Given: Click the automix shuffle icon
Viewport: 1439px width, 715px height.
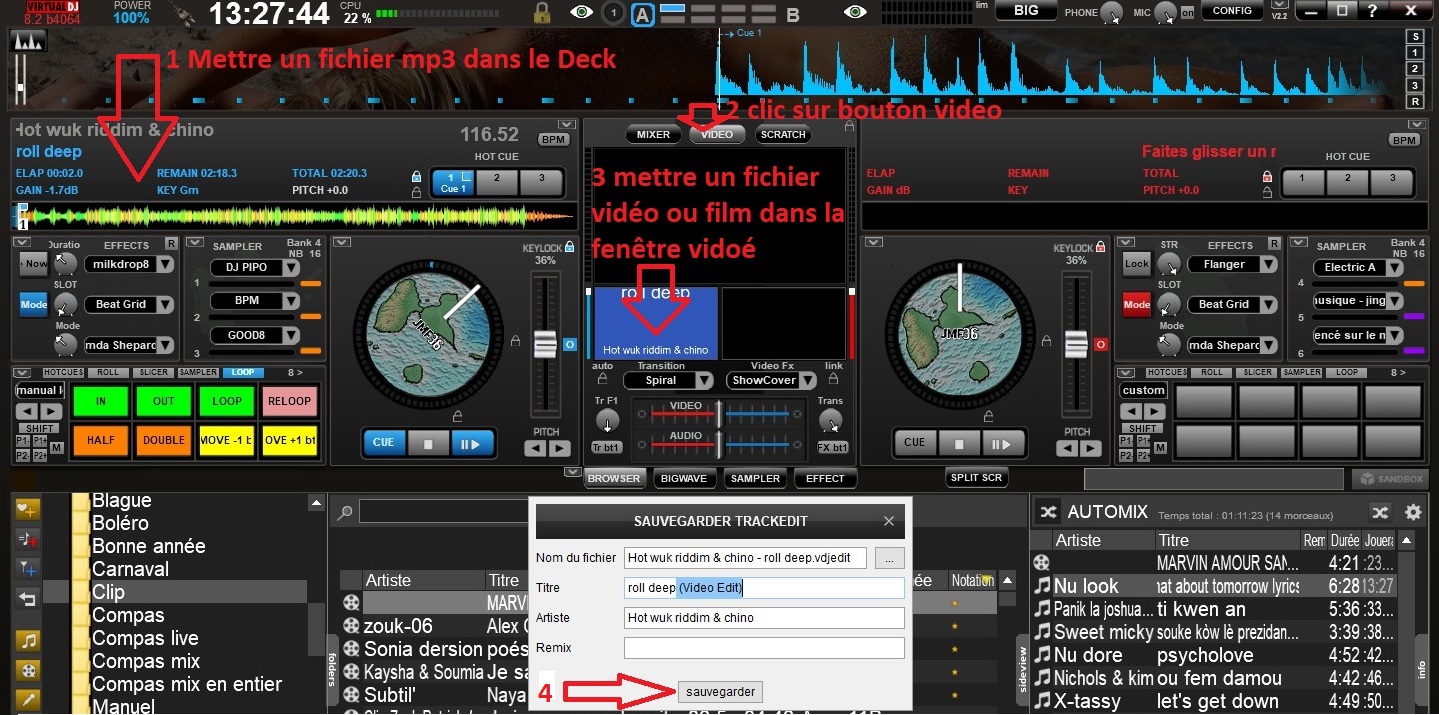Looking at the screenshot, I should 1047,512.
